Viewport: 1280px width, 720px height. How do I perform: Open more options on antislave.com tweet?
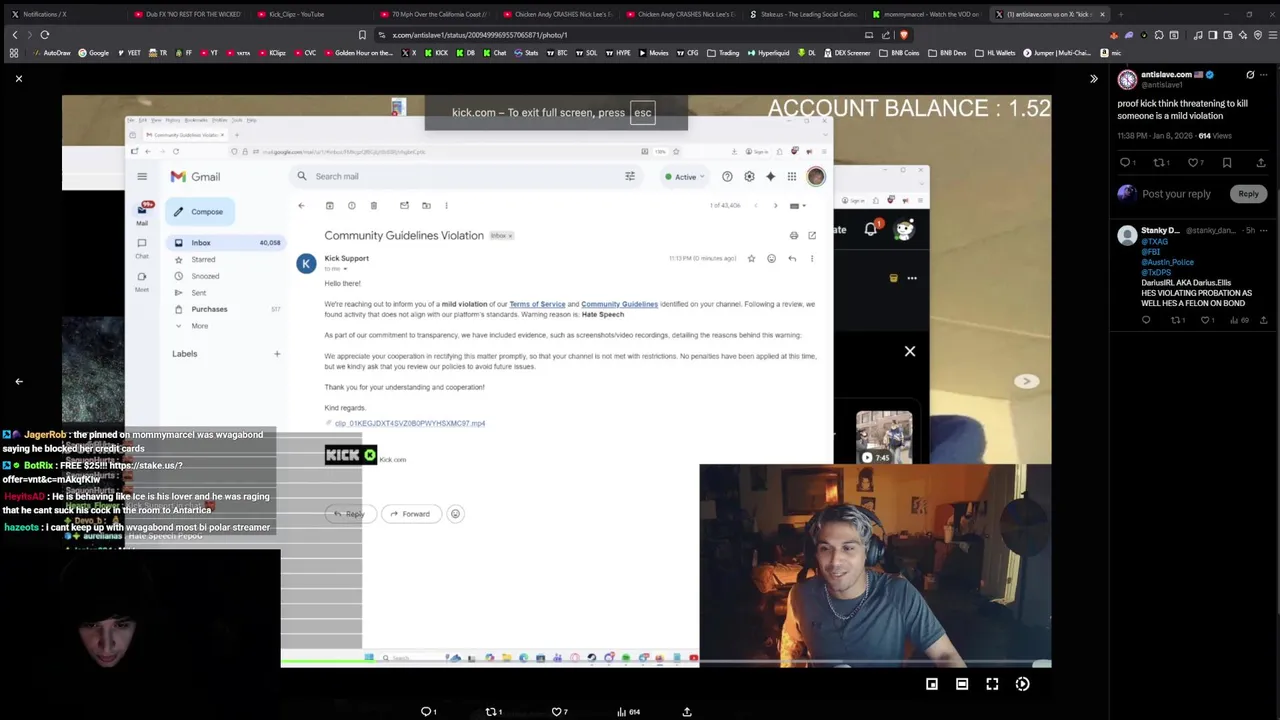click(1264, 75)
